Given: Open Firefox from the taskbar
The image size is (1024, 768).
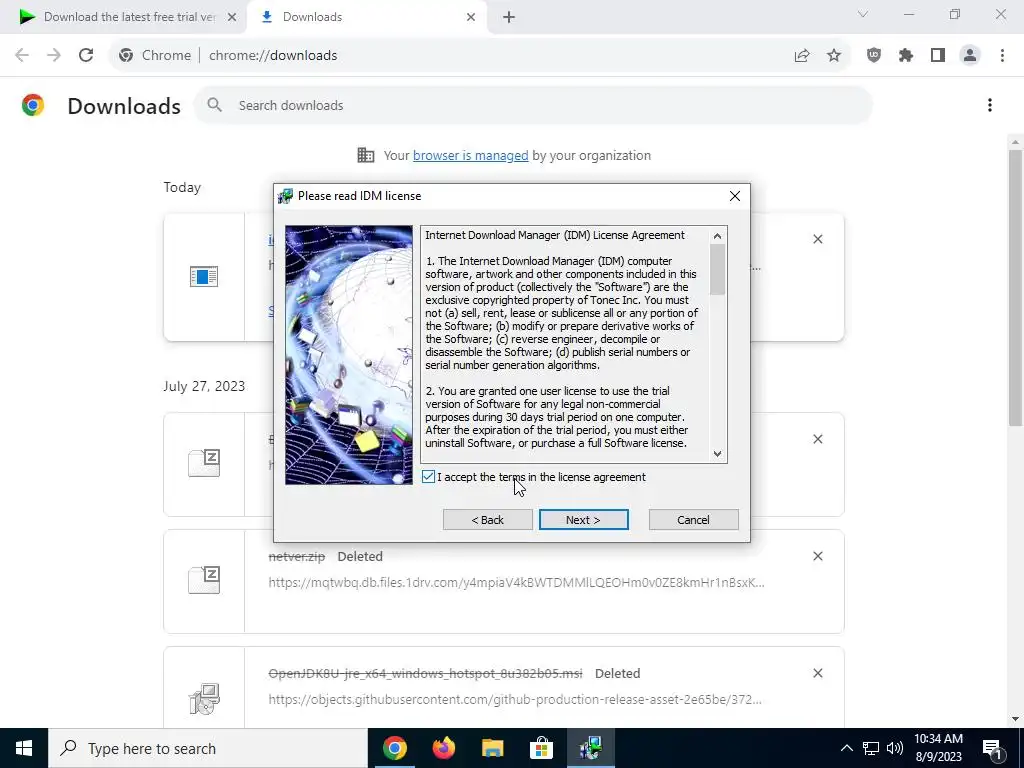Looking at the screenshot, I should (x=443, y=748).
